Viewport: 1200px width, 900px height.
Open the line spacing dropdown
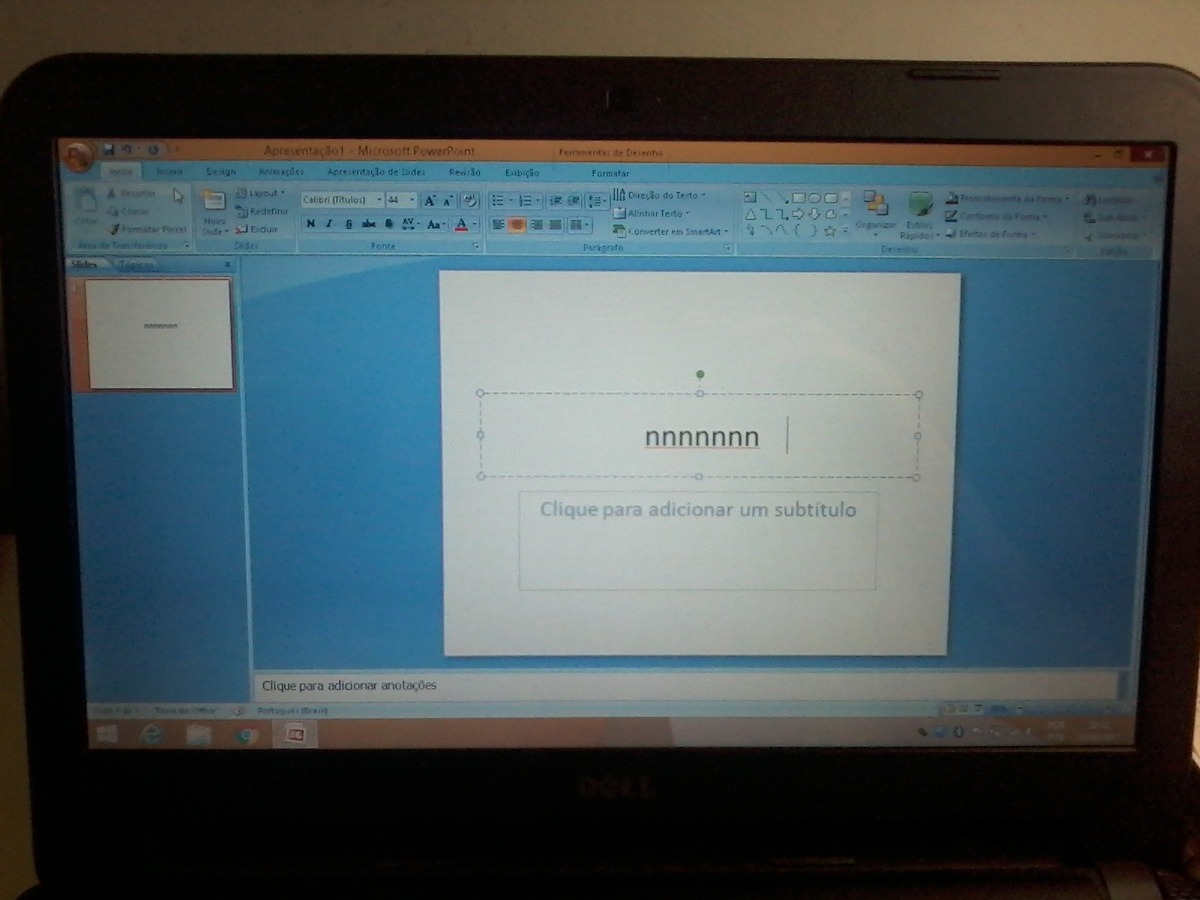597,200
